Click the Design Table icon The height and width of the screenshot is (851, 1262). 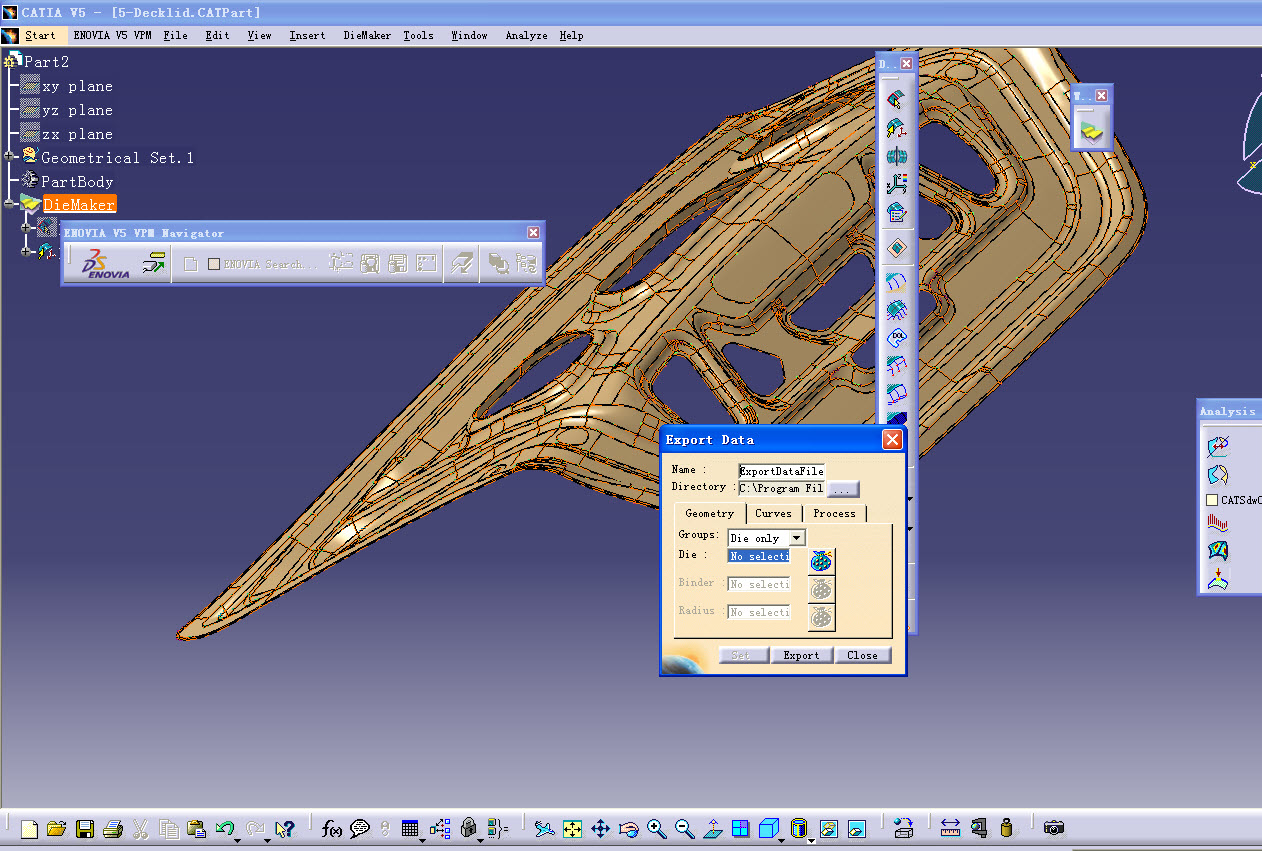point(410,828)
